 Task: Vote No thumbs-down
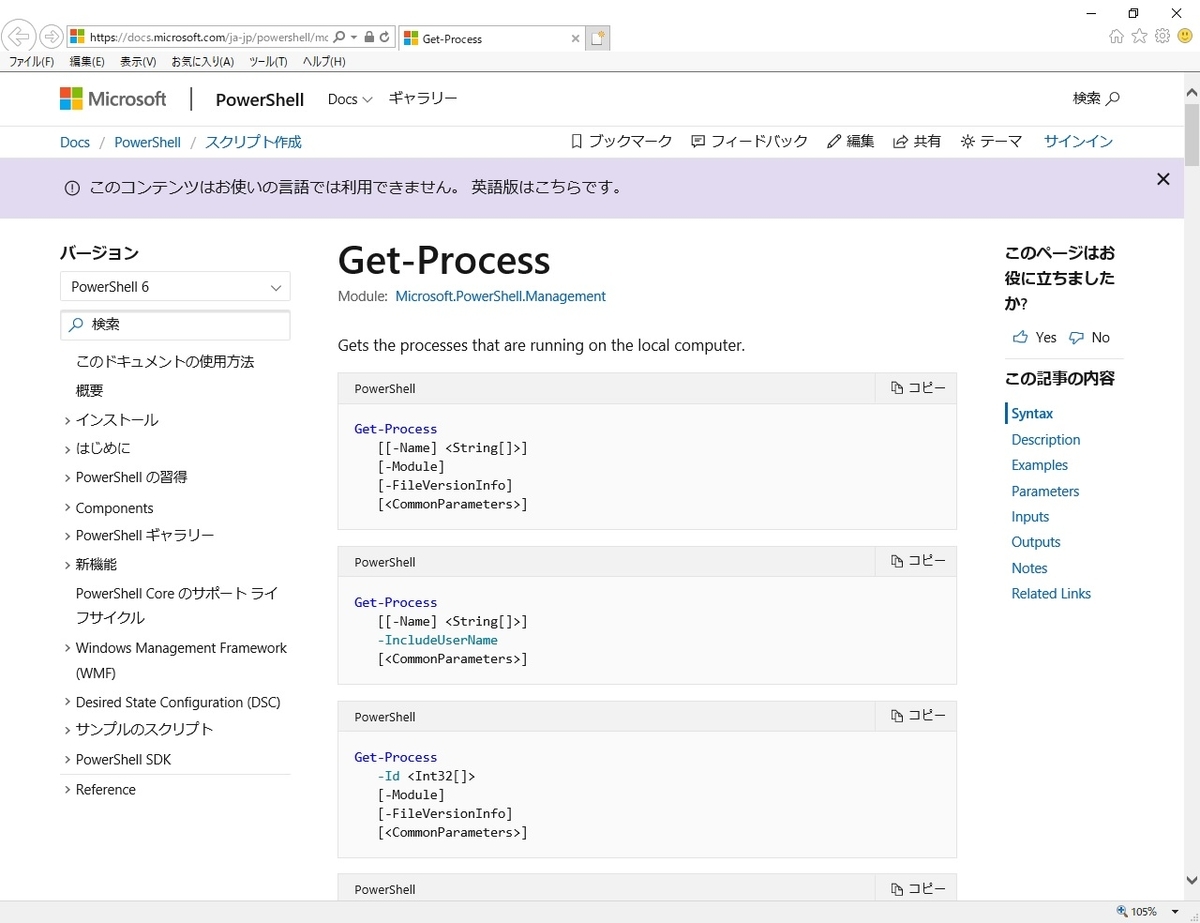1089,338
